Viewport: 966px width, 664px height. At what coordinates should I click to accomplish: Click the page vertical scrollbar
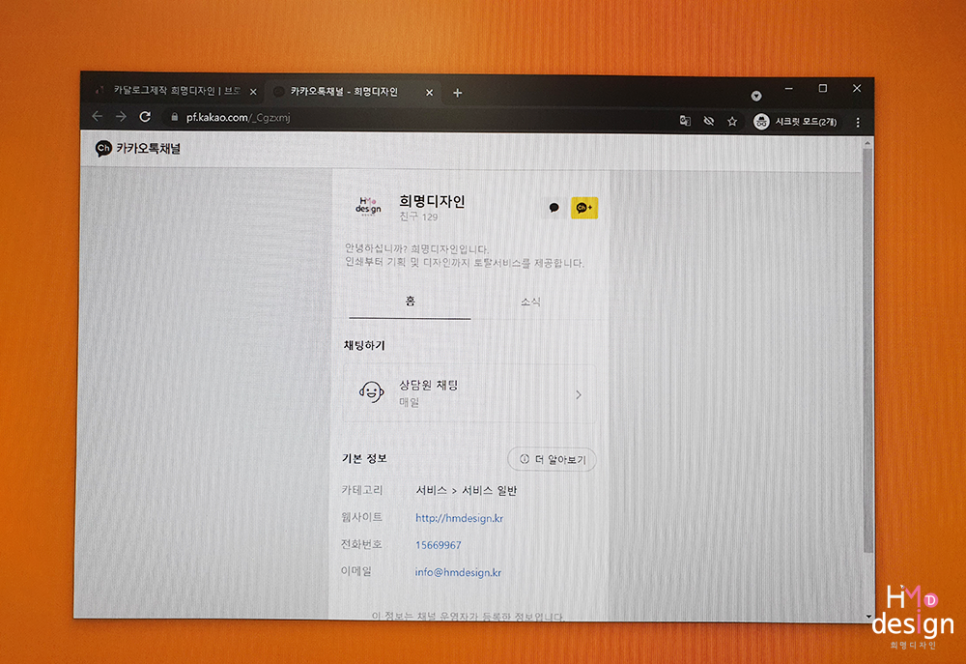[867, 351]
